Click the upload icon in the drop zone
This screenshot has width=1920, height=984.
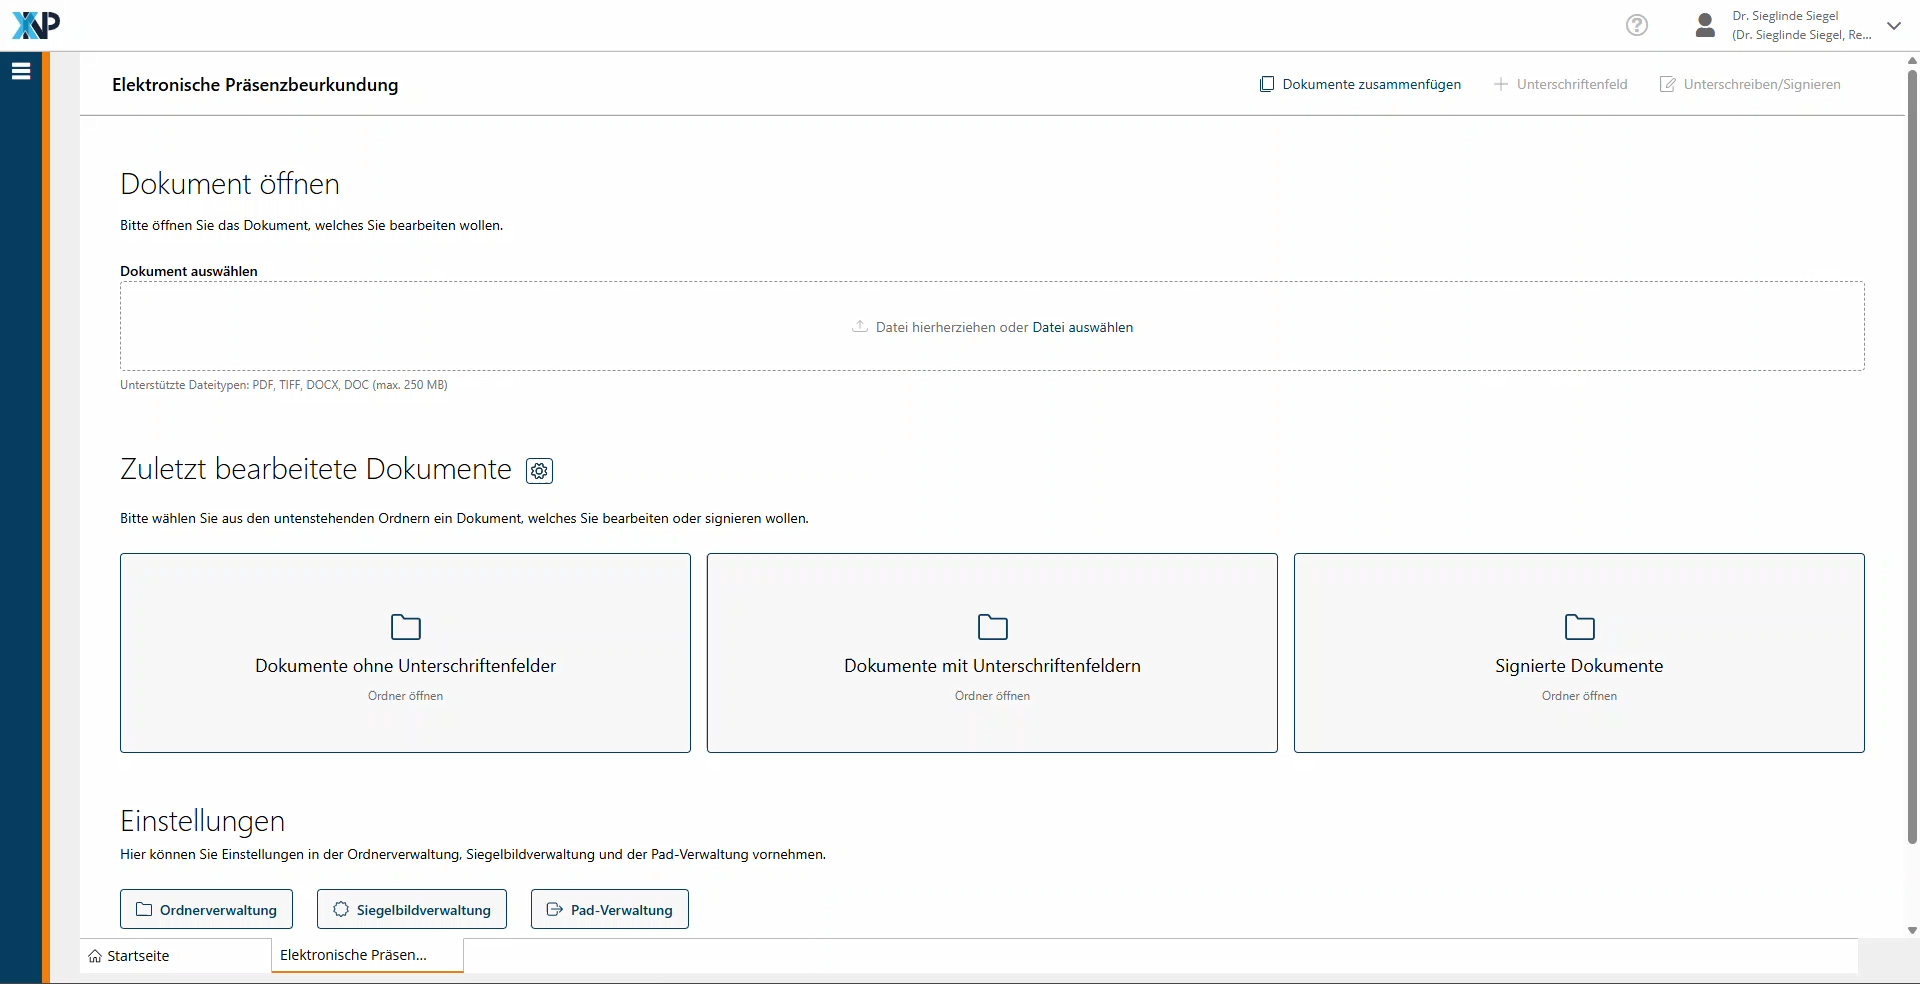859,327
